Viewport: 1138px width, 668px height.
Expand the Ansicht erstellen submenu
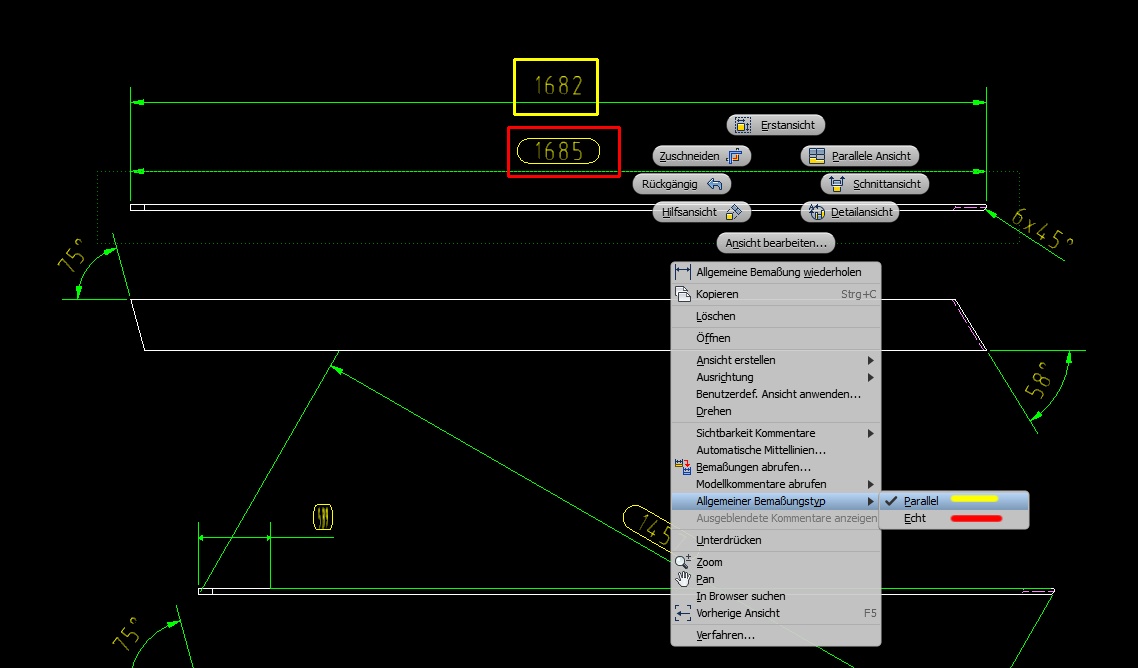click(x=776, y=360)
